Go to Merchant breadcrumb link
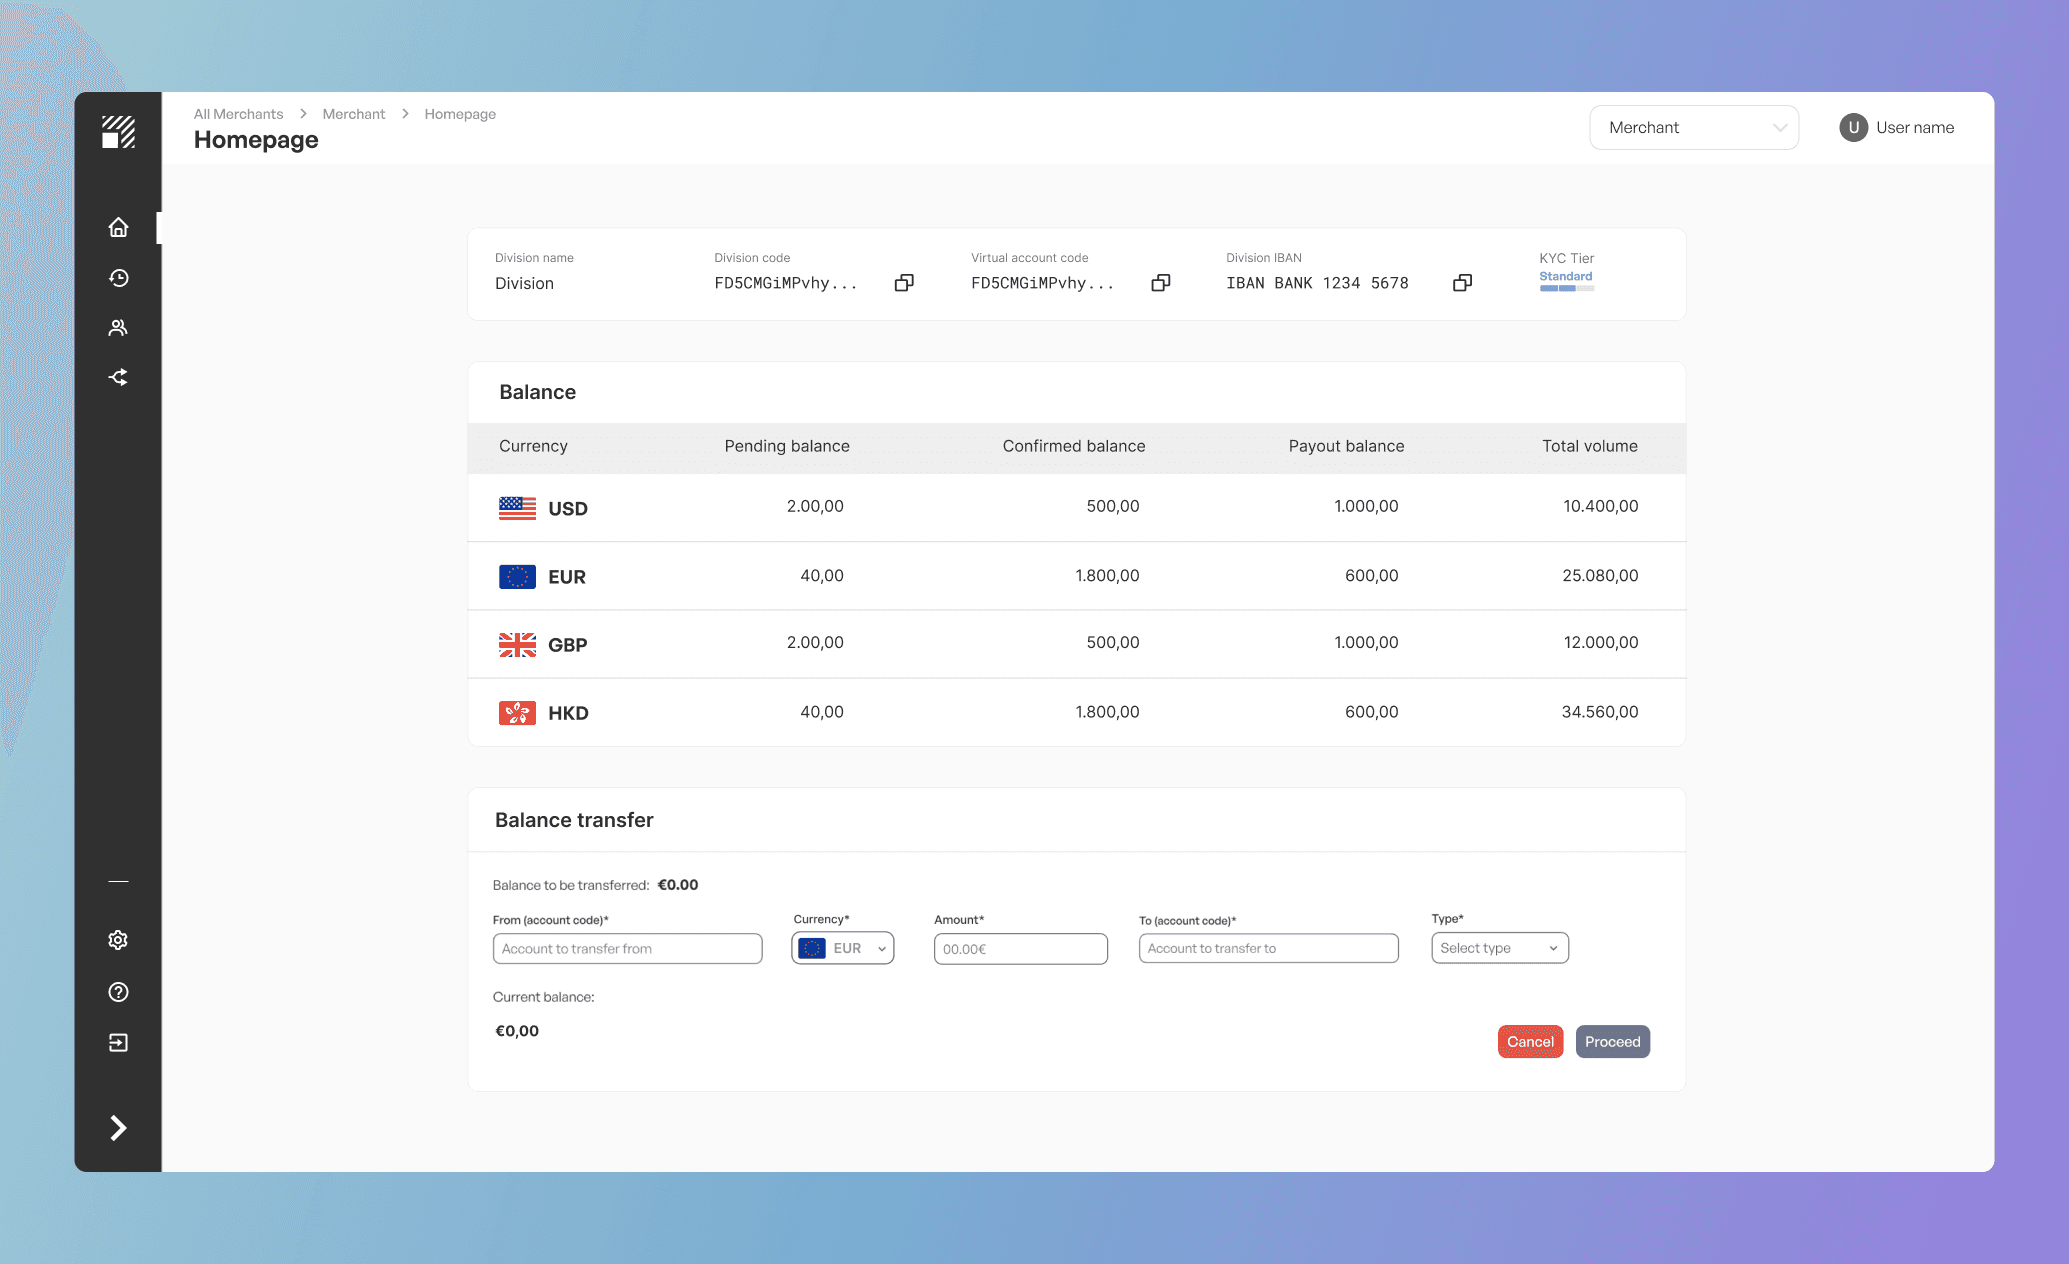The image size is (2069, 1264). click(353, 114)
